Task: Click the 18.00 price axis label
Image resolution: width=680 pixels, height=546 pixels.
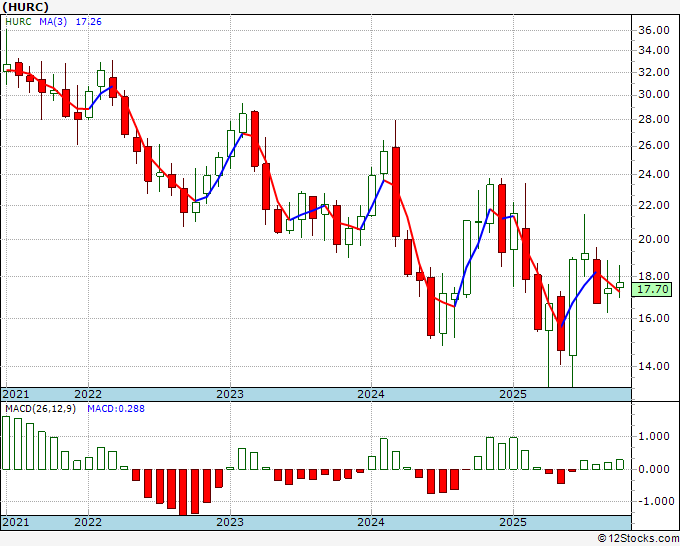Action: 654,276
